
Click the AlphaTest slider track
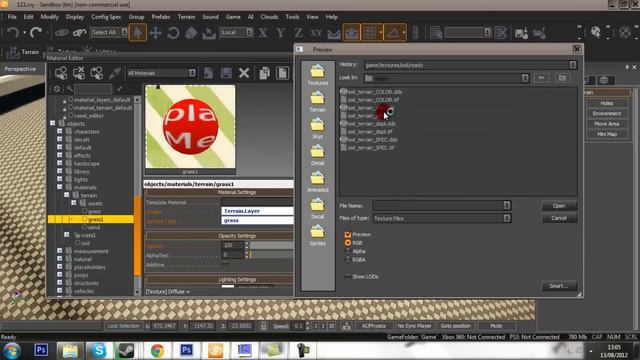click(x=272, y=255)
